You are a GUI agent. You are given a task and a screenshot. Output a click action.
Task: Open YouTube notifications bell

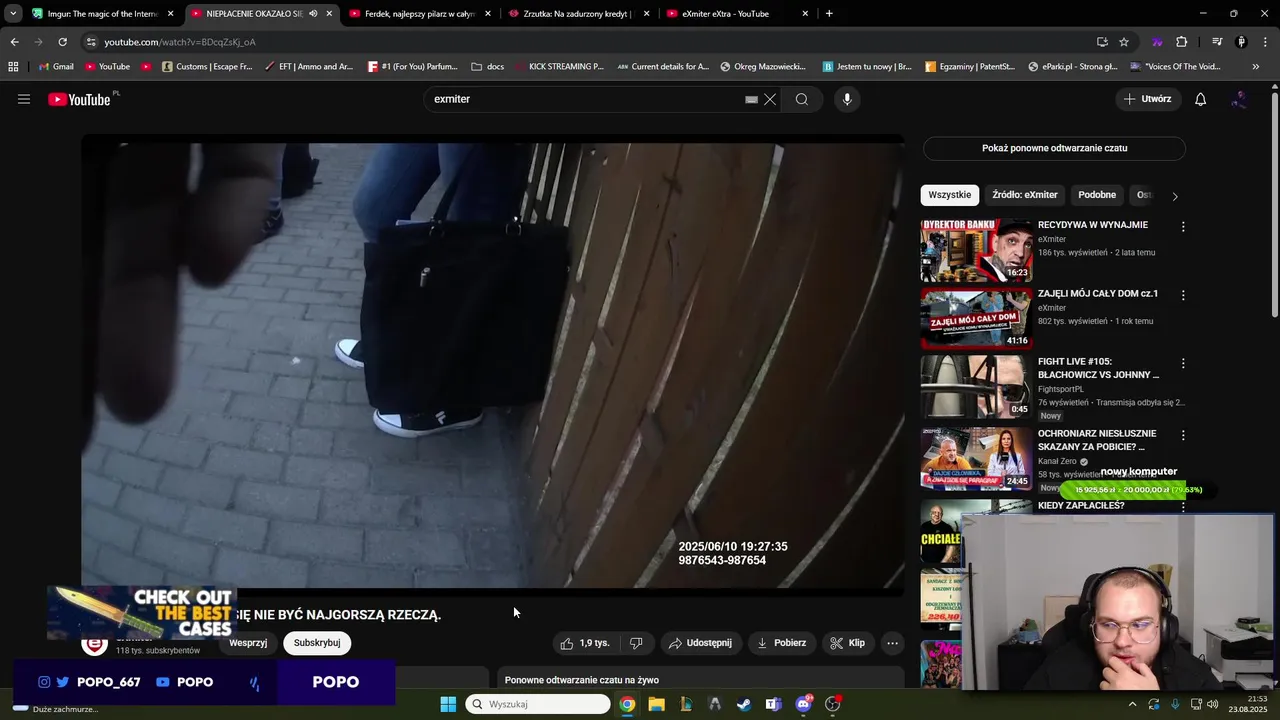(1201, 99)
